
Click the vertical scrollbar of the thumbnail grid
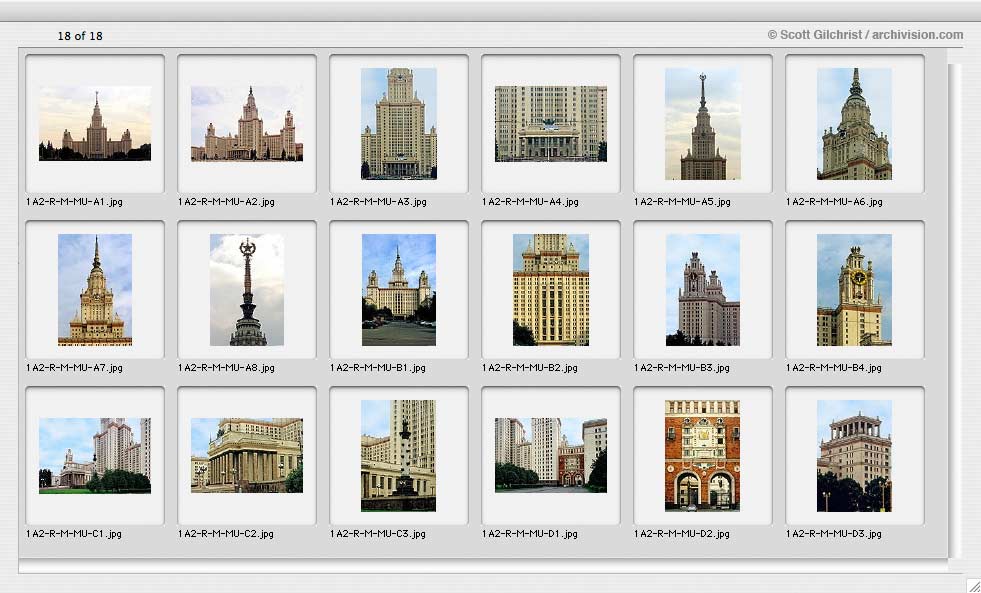[x=955, y=310]
